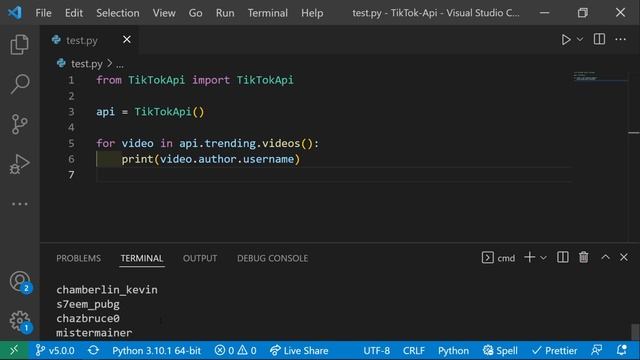The height and width of the screenshot is (360, 640).
Task: Click 's7eem_pubg' in terminal output
Action: click(x=88, y=304)
